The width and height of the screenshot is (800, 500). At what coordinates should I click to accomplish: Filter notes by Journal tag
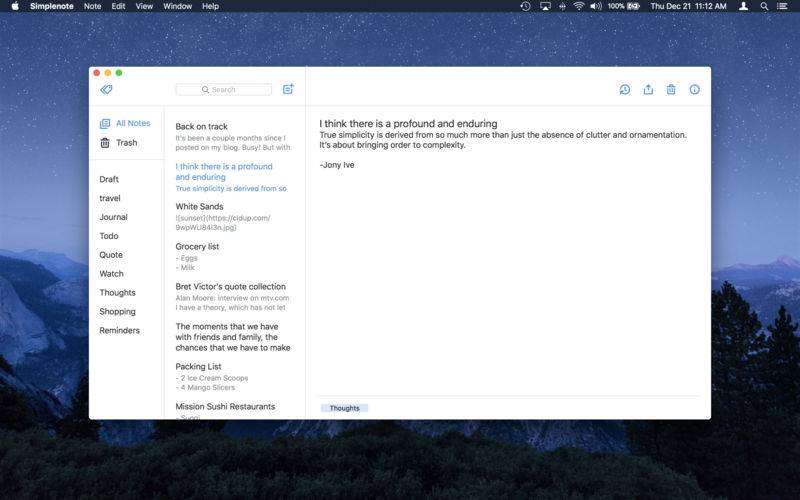click(113, 217)
